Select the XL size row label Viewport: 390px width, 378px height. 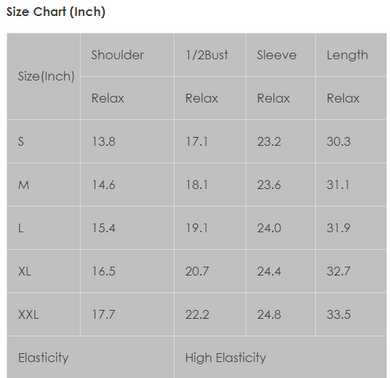coord(25,271)
